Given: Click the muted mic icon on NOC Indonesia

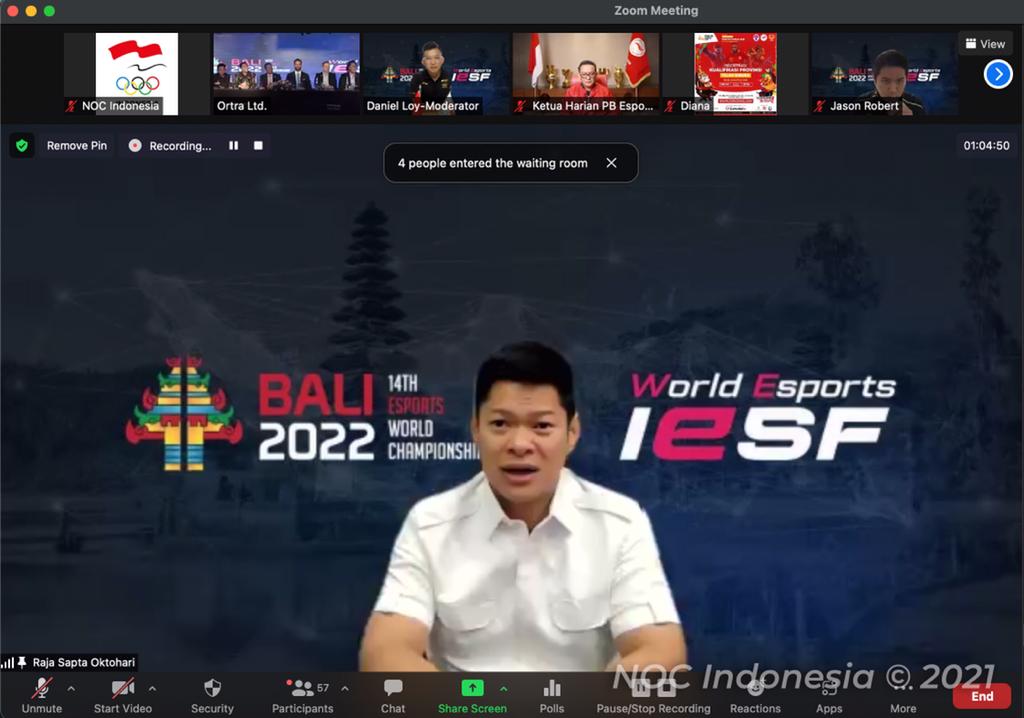Looking at the screenshot, I should [x=71, y=106].
